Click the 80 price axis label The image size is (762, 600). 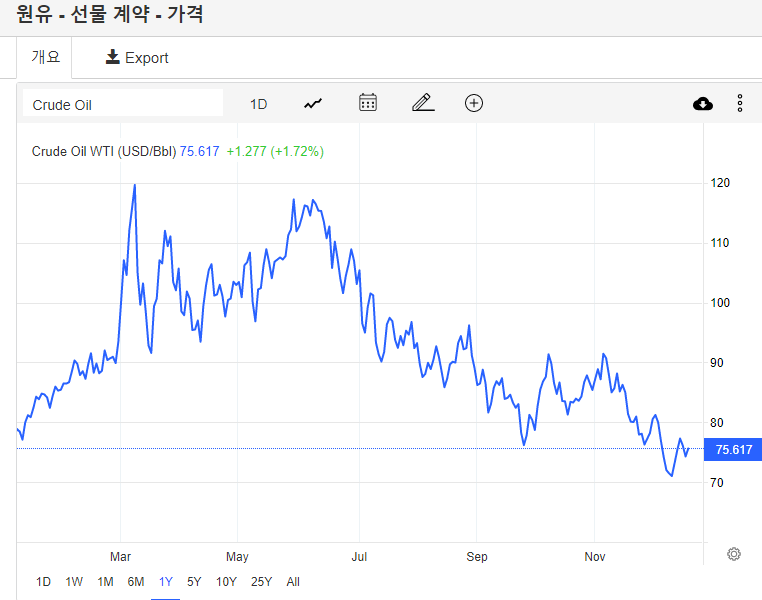click(717, 423)
